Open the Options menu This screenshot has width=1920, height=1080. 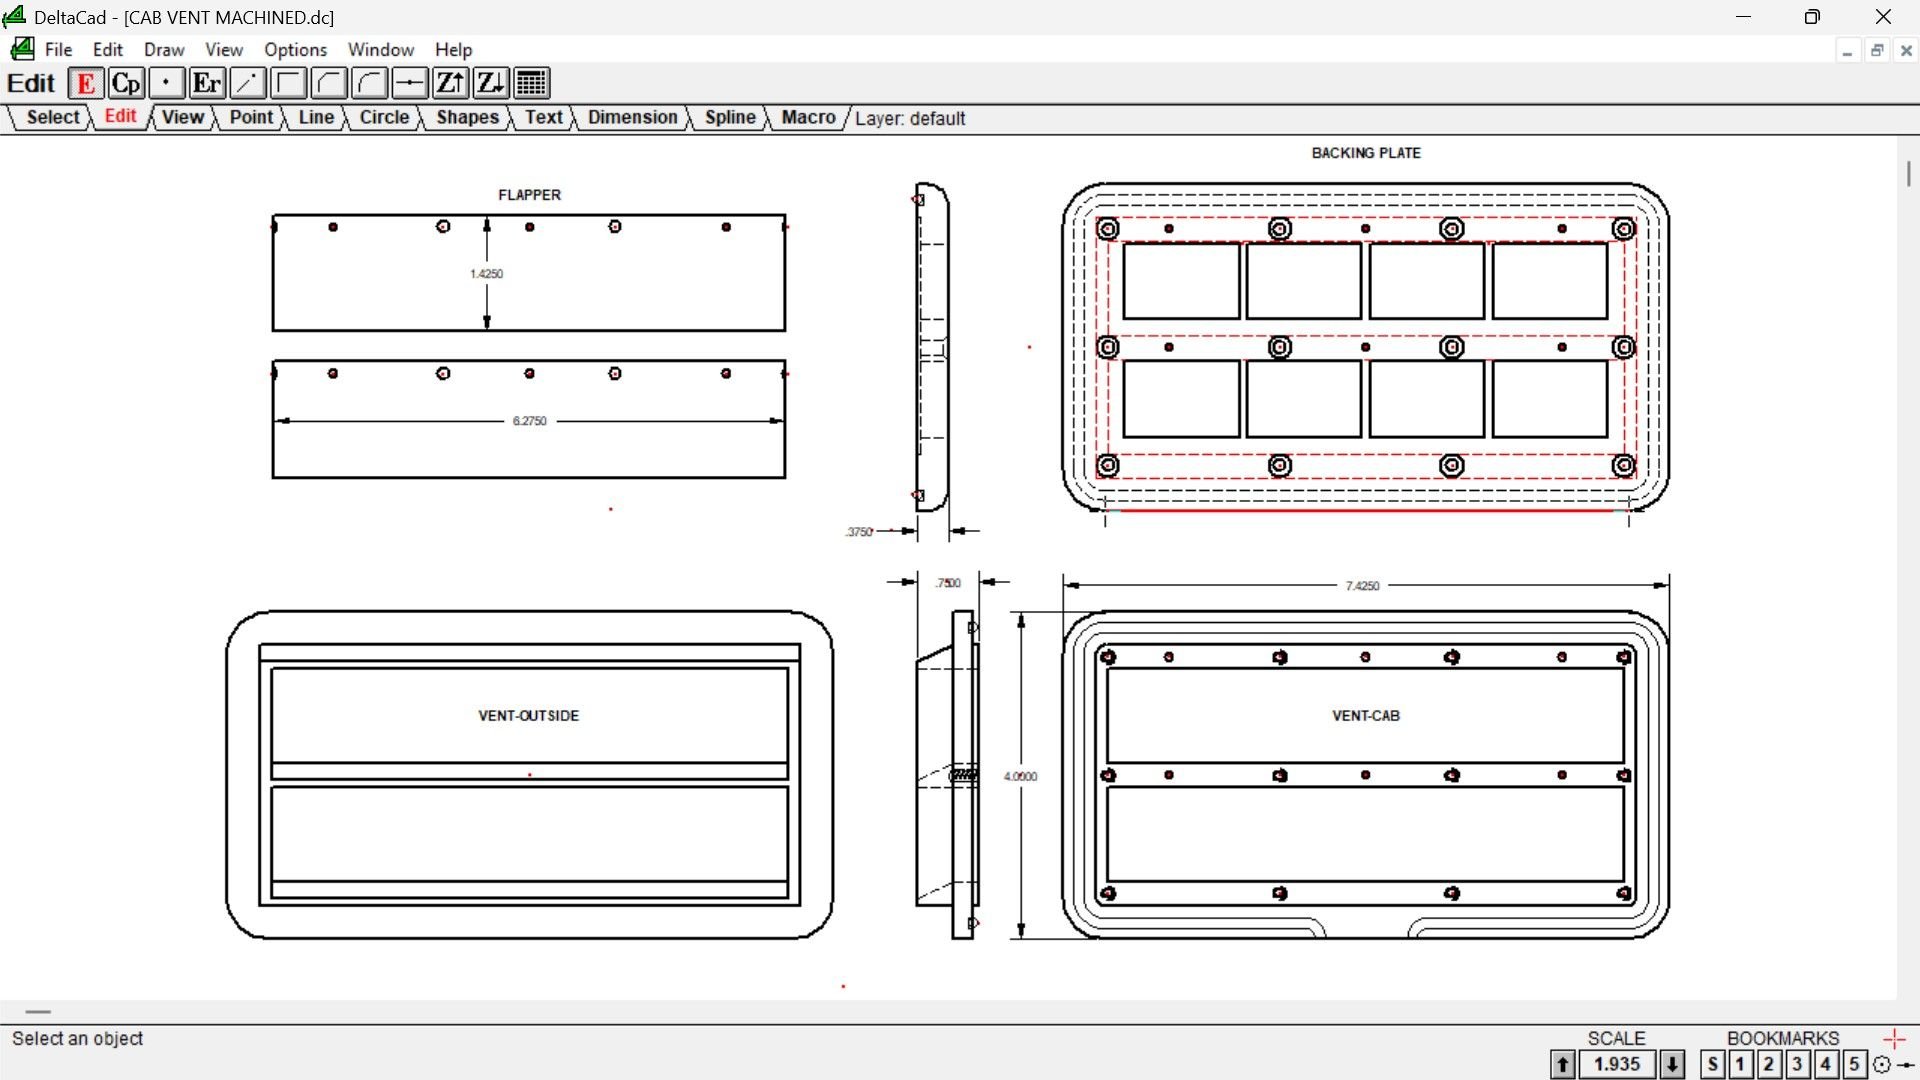pyautogui.click(x=295, y=49)
